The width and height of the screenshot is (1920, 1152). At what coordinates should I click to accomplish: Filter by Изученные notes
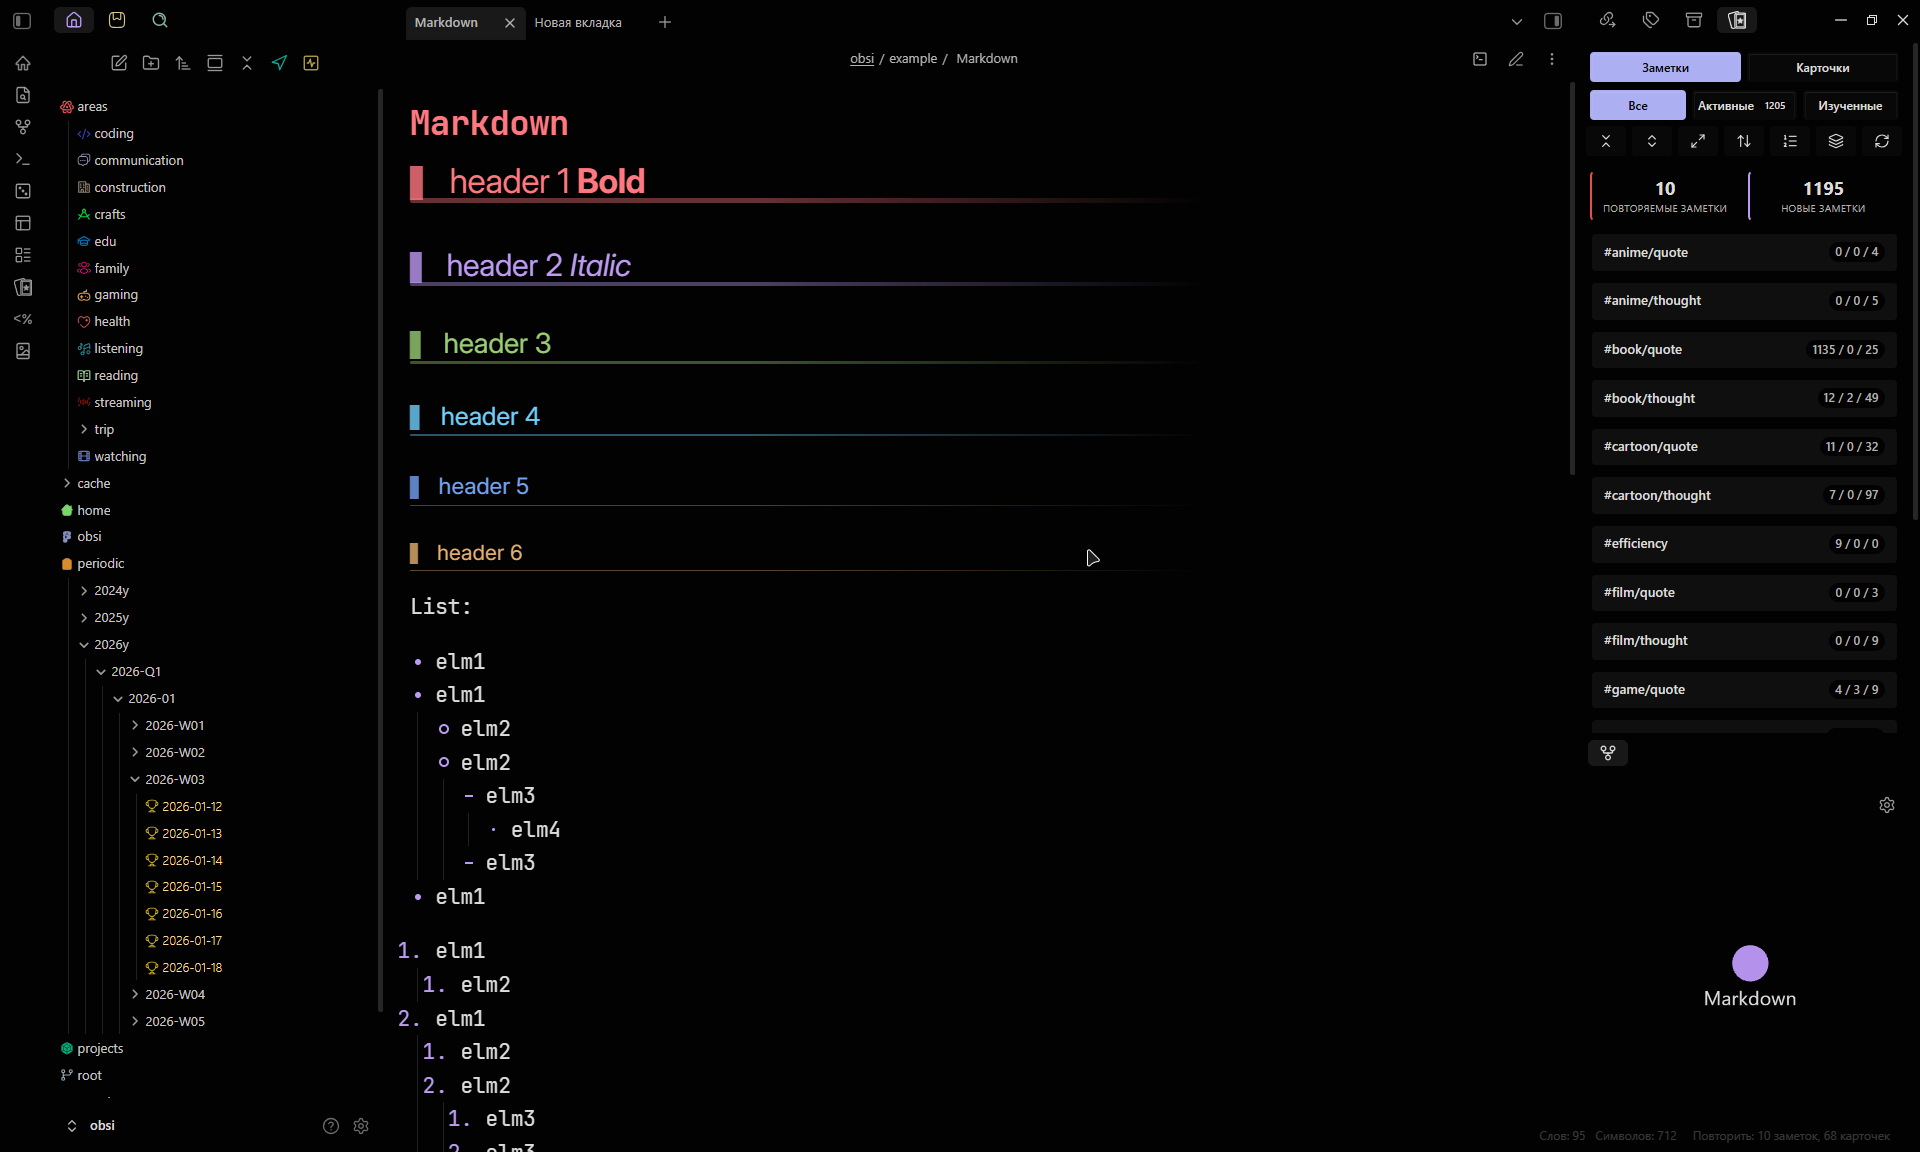click(1850, 105)
